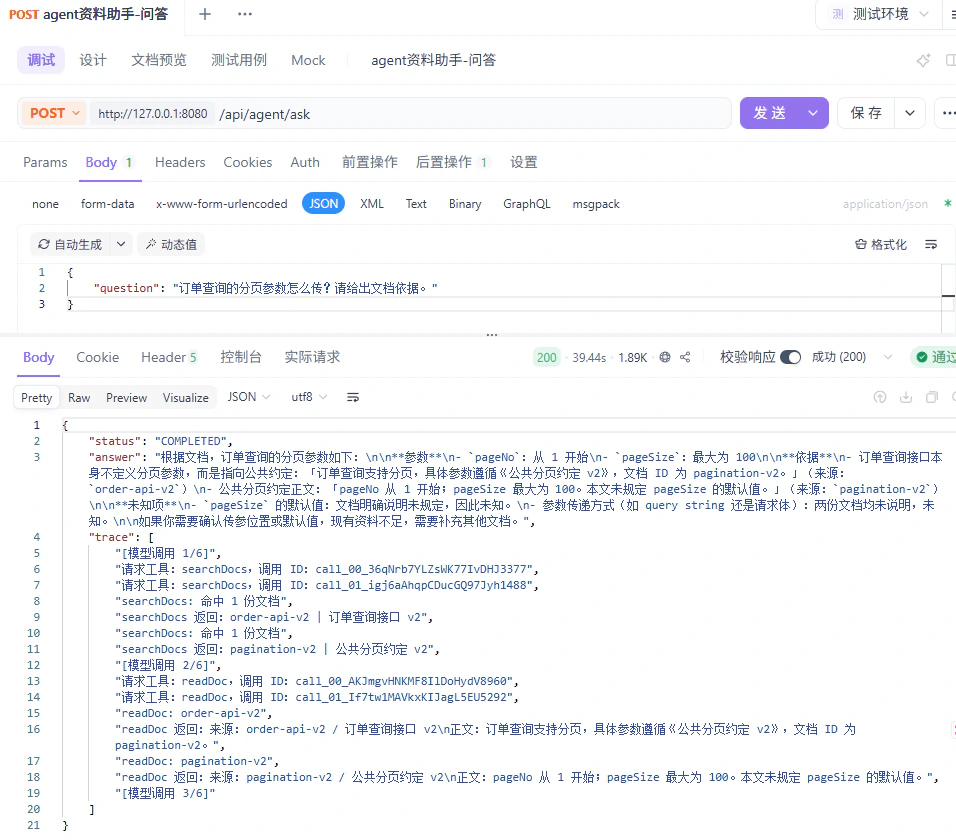This screenshot has width=956, height=840.
Task: Expand the 自动生成 dropdown arrow
Action: pyautogui.click(x=121, y=244)
